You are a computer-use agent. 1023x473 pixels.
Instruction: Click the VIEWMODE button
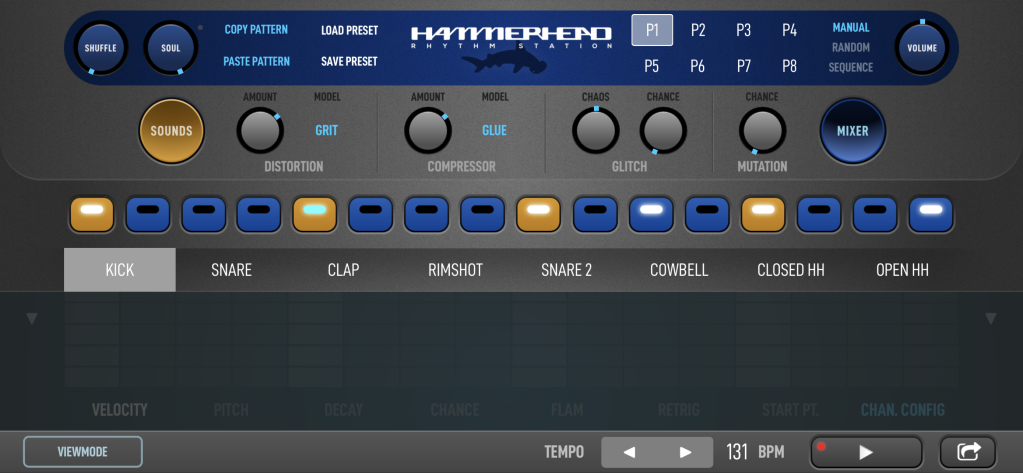pyautogui.click(x=83, y=452)
